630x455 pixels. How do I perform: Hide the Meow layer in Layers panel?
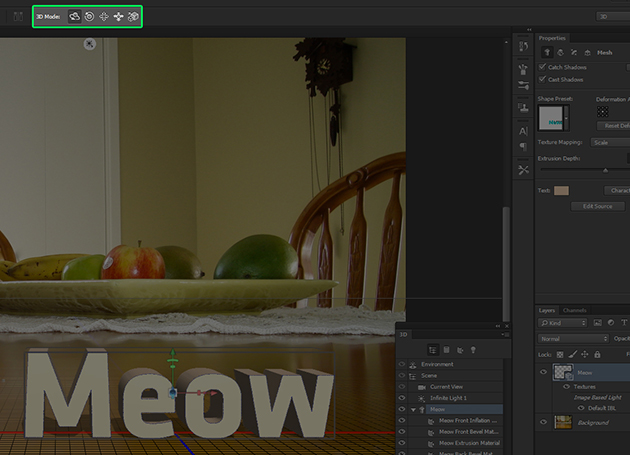tap(544, 372)
